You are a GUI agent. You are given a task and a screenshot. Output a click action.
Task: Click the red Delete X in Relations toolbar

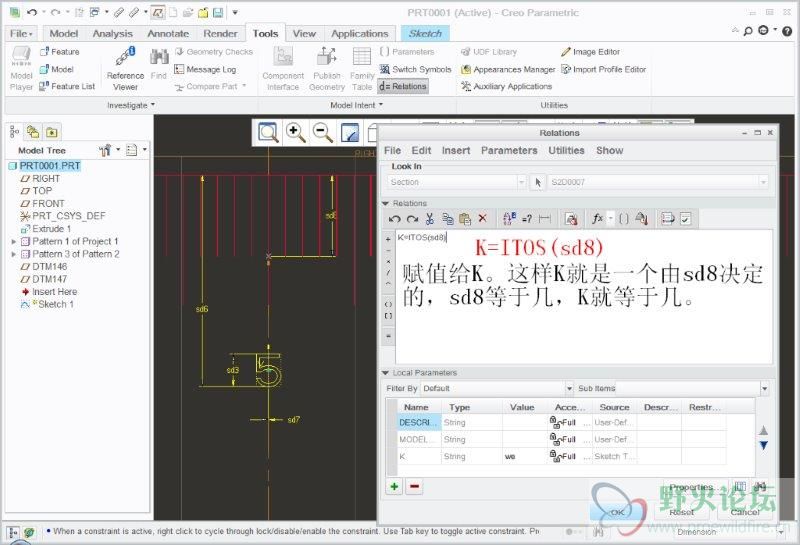pyautogui.click(x=483, y=219)
